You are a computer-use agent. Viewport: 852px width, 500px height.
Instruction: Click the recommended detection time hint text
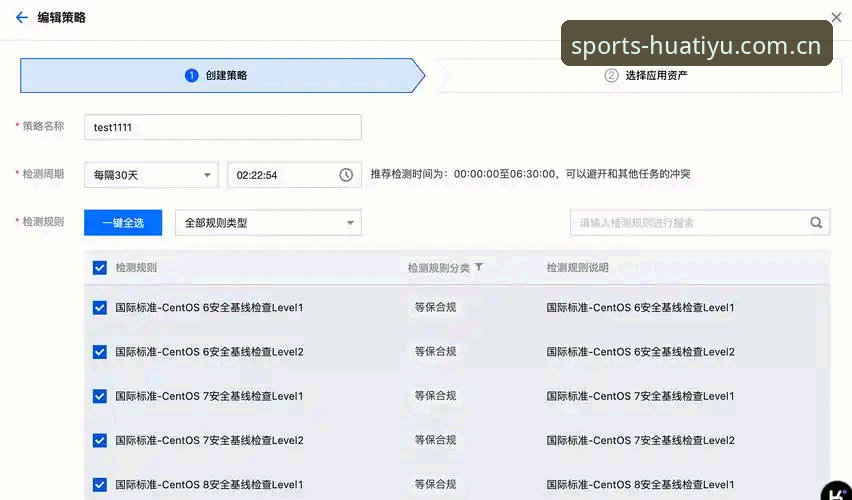pos(530,174)
